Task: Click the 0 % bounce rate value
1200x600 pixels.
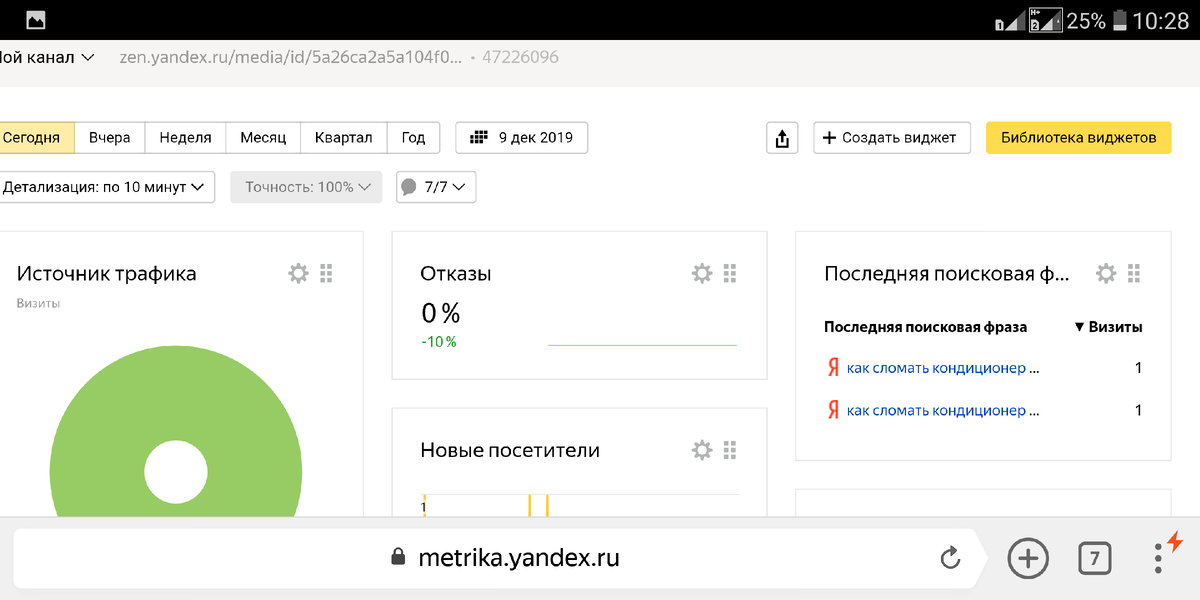Action: point(440,314)
